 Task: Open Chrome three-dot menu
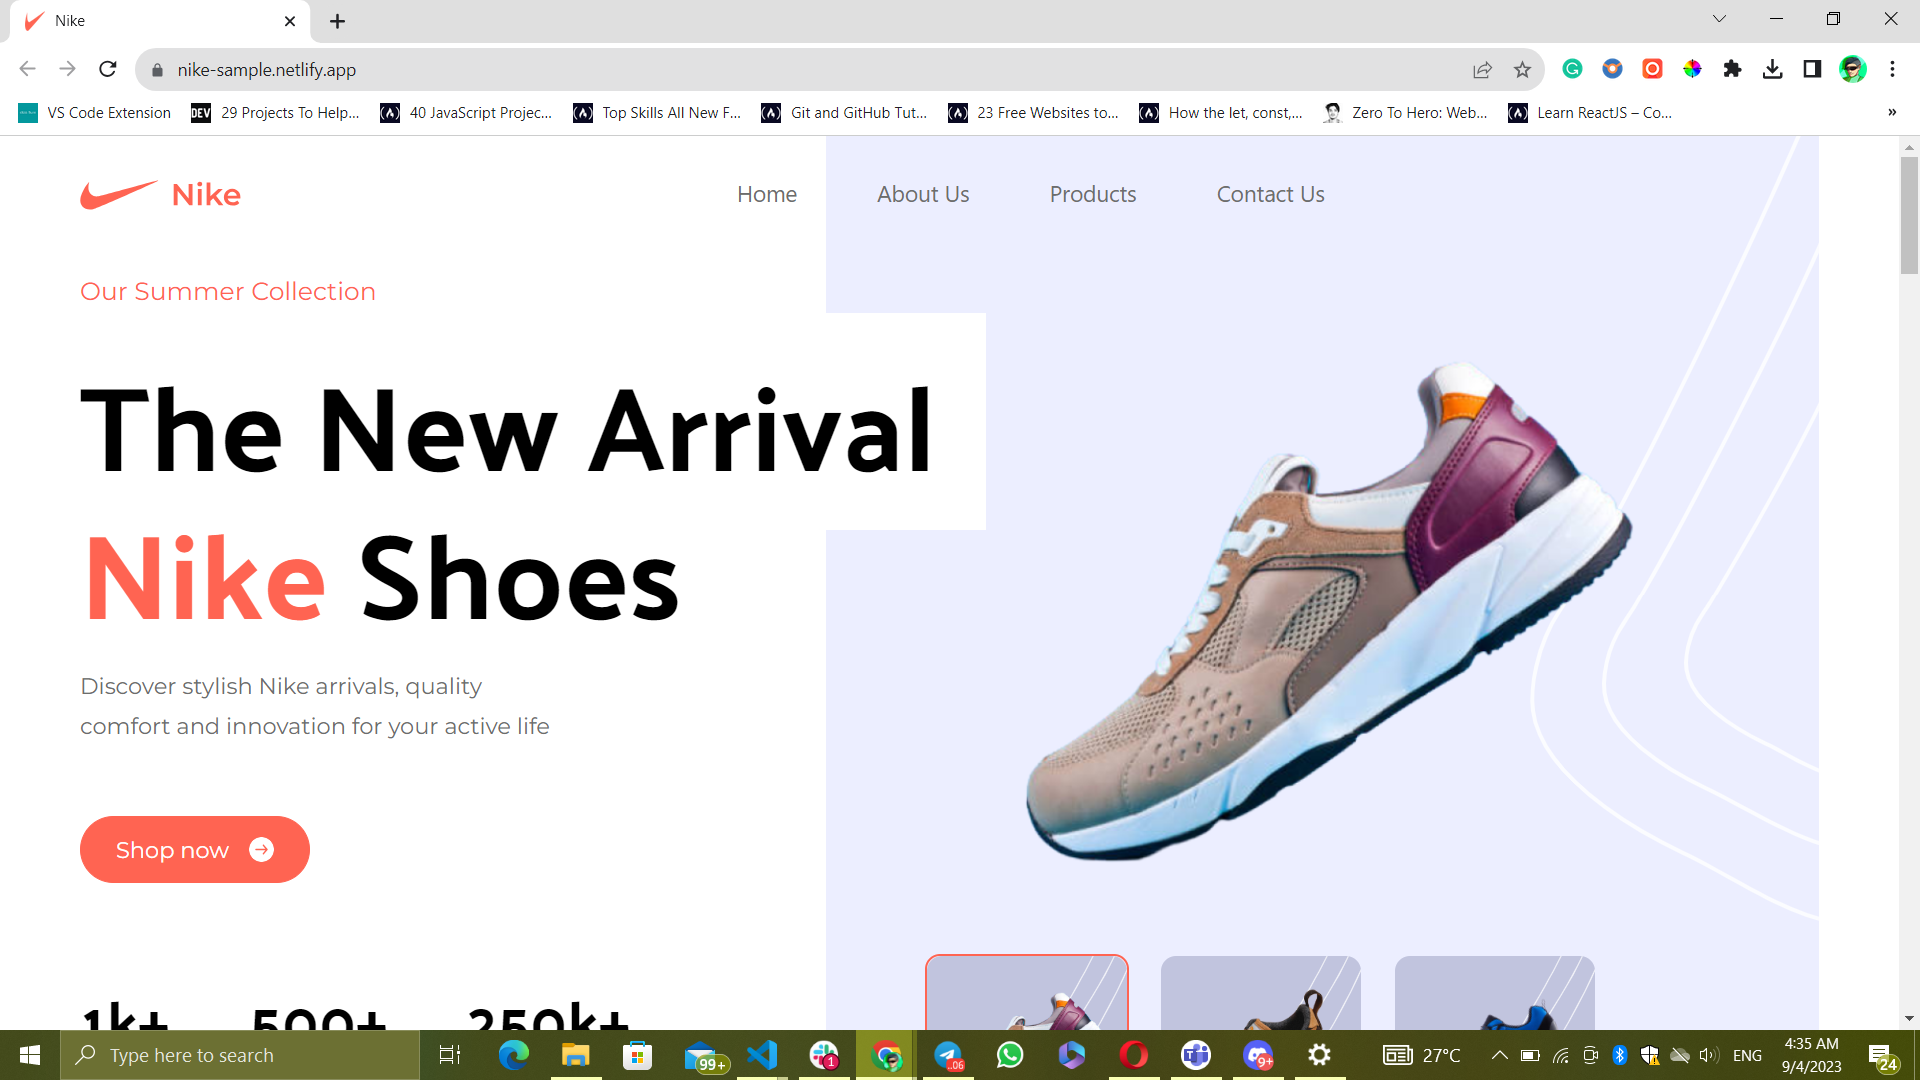pyautogui.click(x=1892, y=69)
